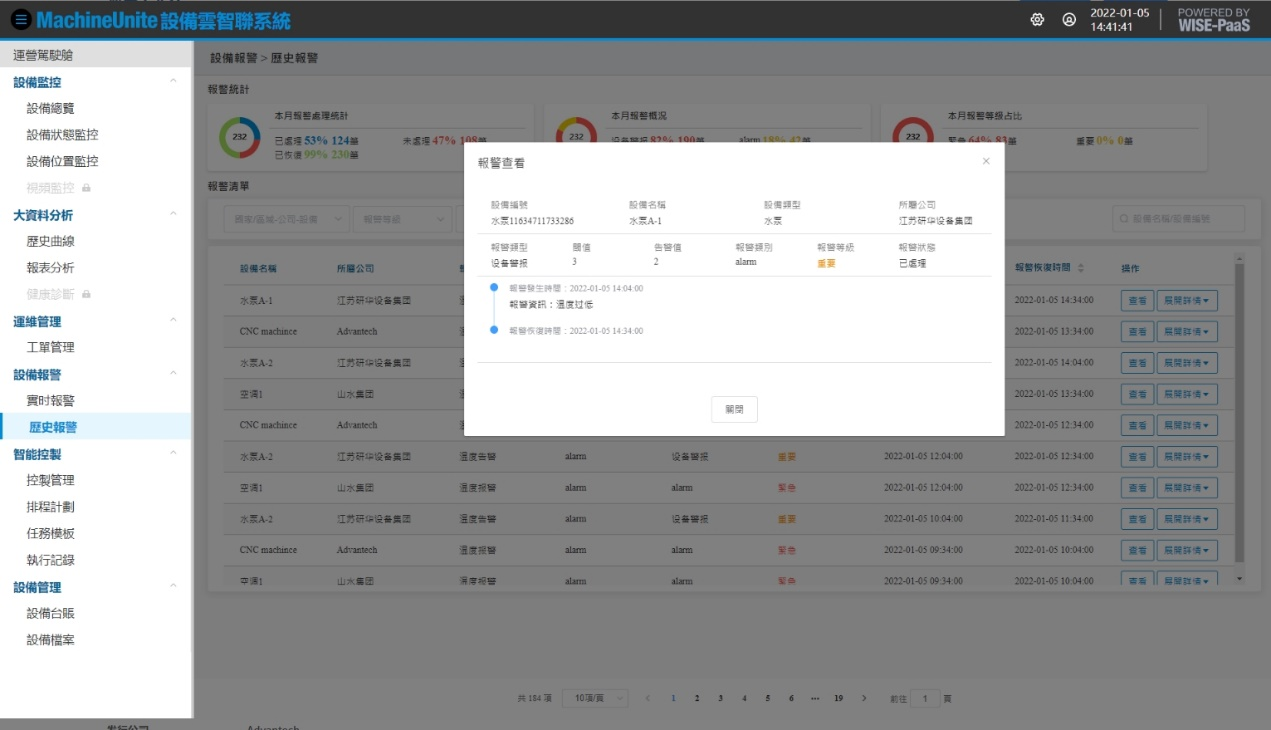Toggle the hamburger menu icon beside MachineUnite

(x=21, y=20)
